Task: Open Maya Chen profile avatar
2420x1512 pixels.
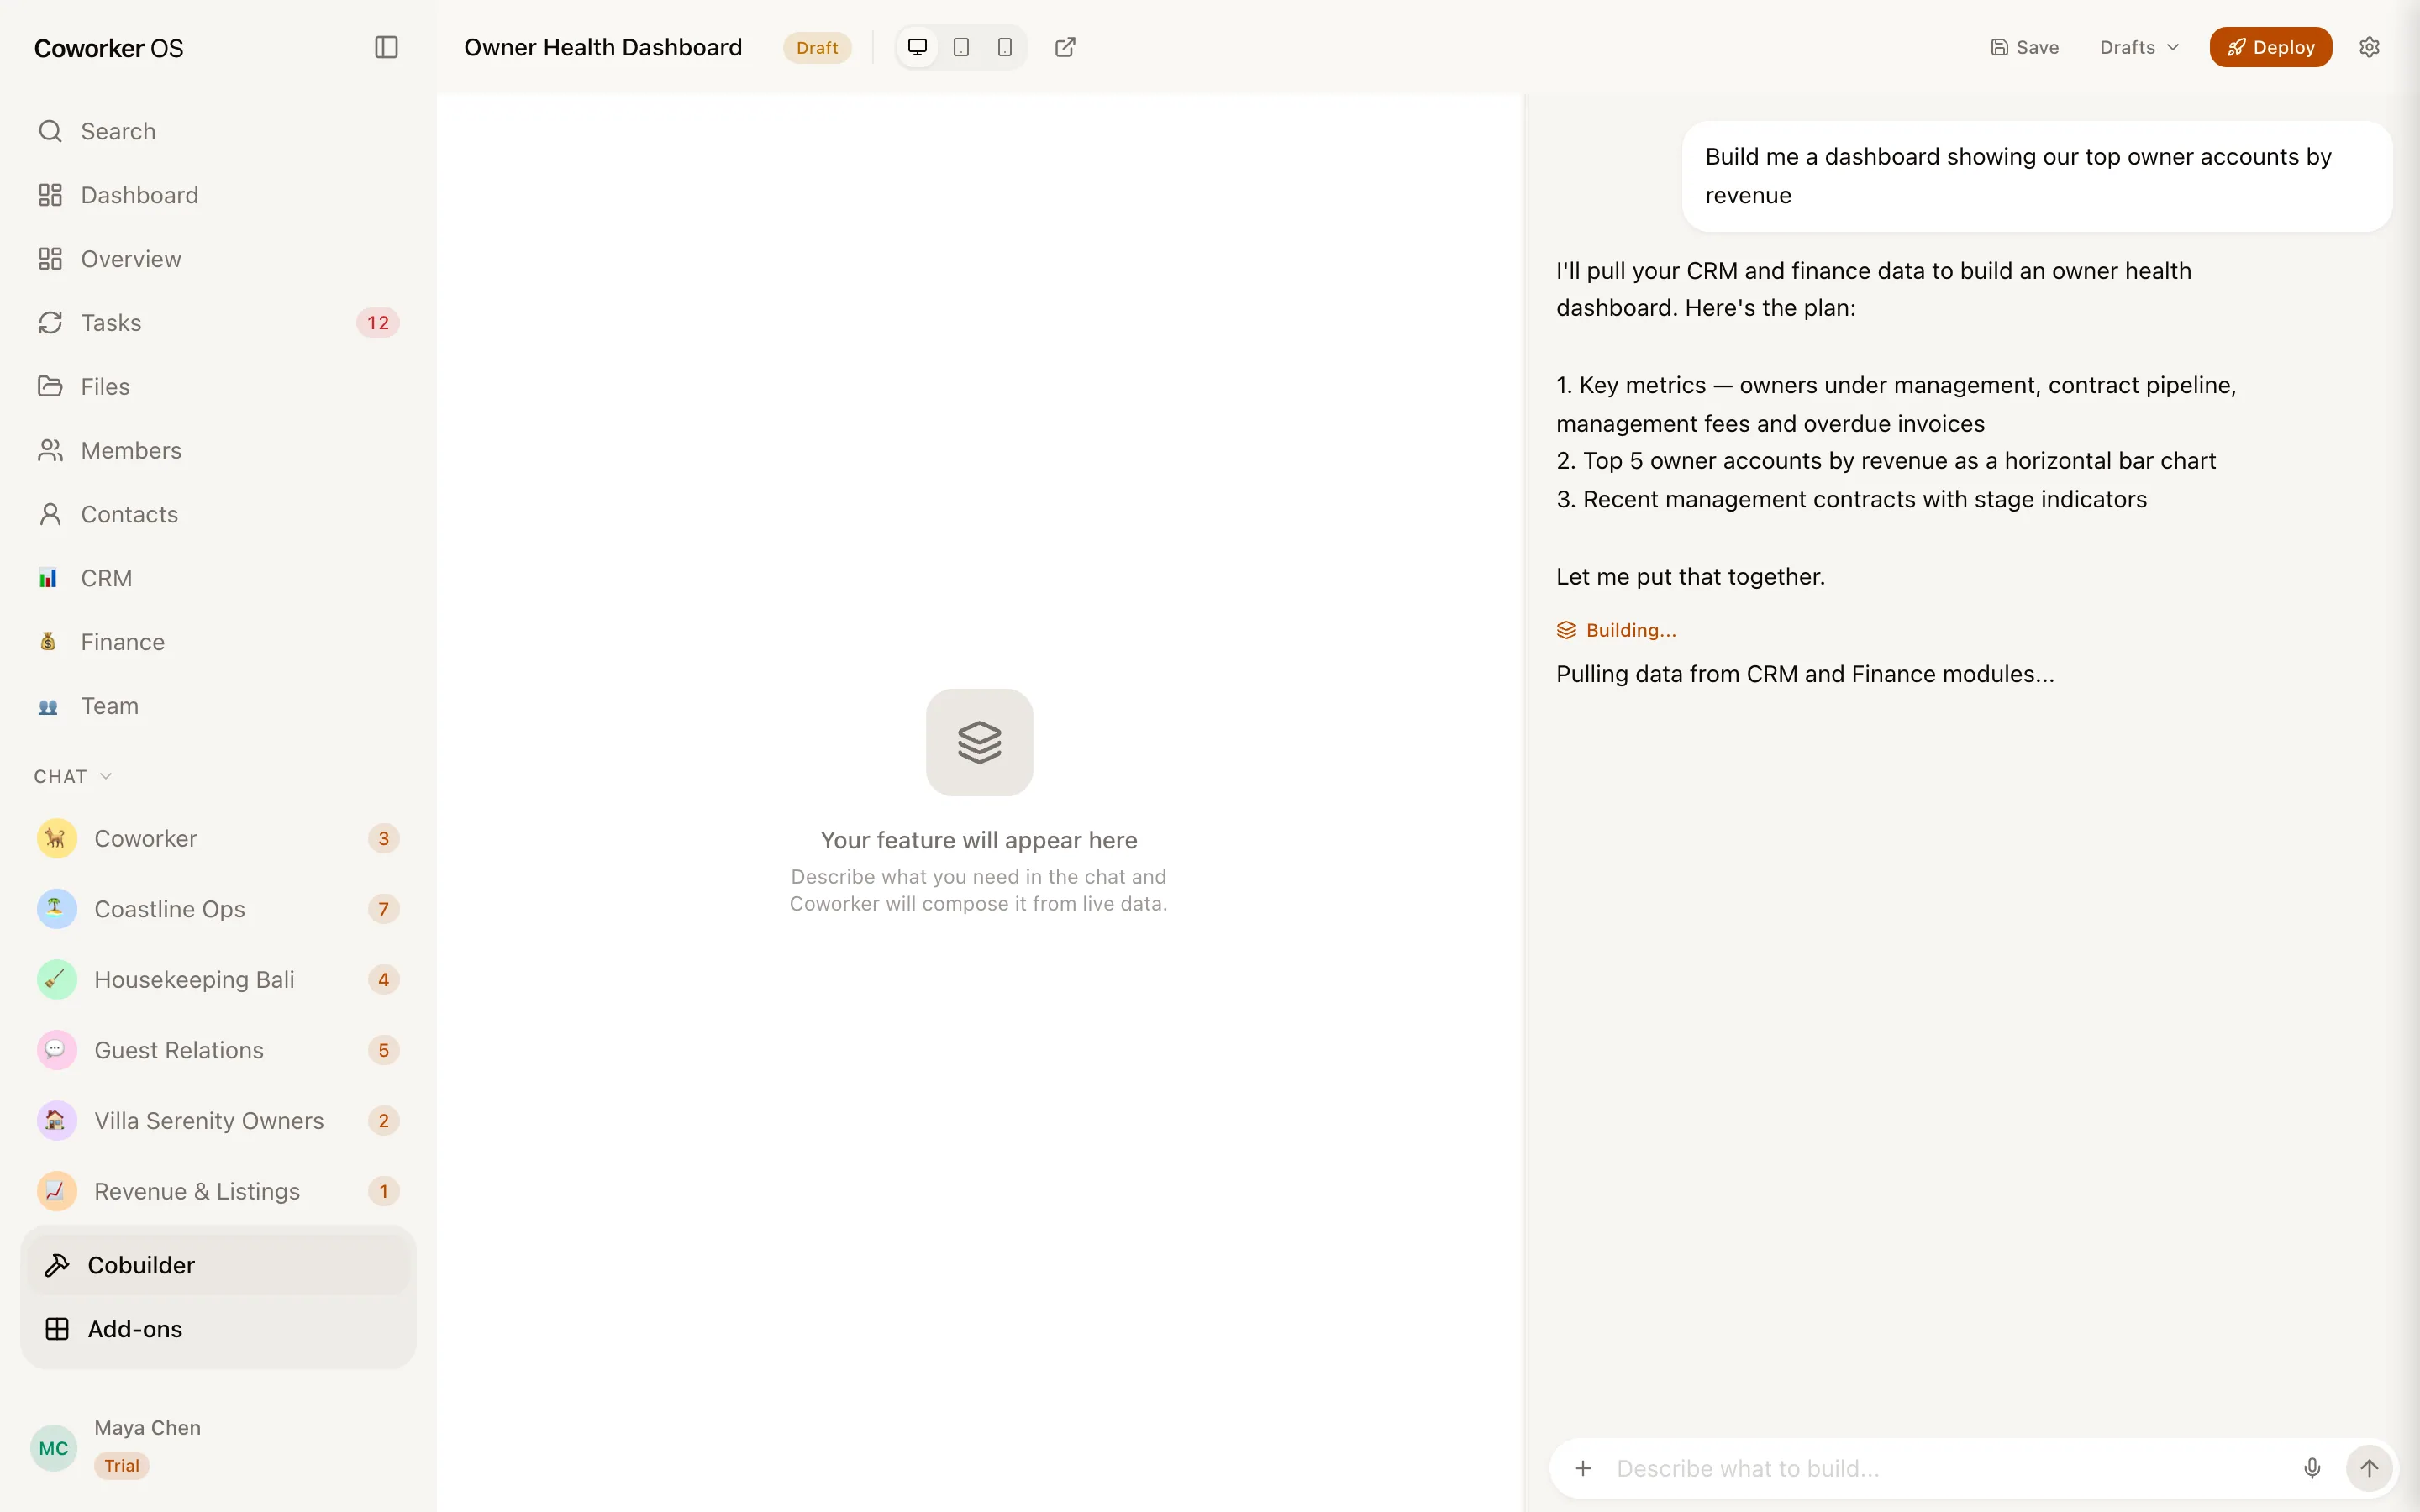Action: (54, 1448)
